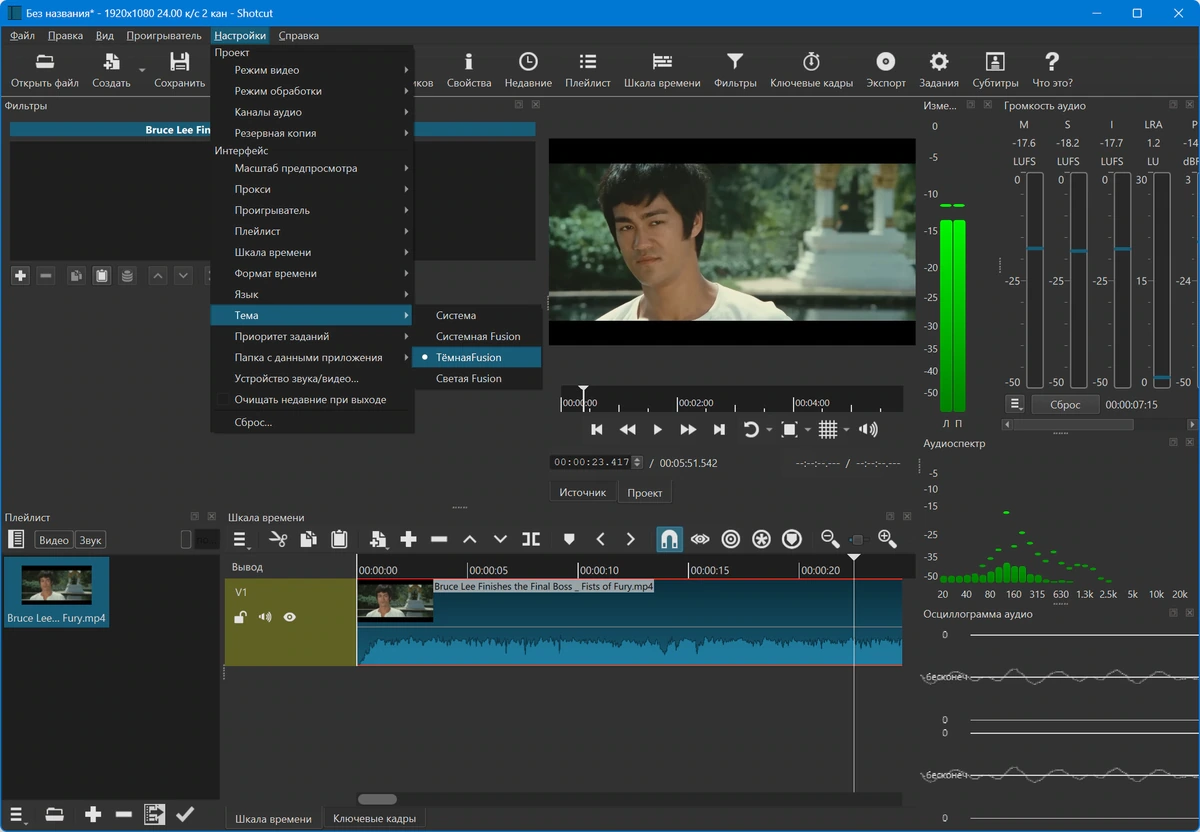
Task: Zoom out the timeline with magnifier minus
Action: [830, 539]
